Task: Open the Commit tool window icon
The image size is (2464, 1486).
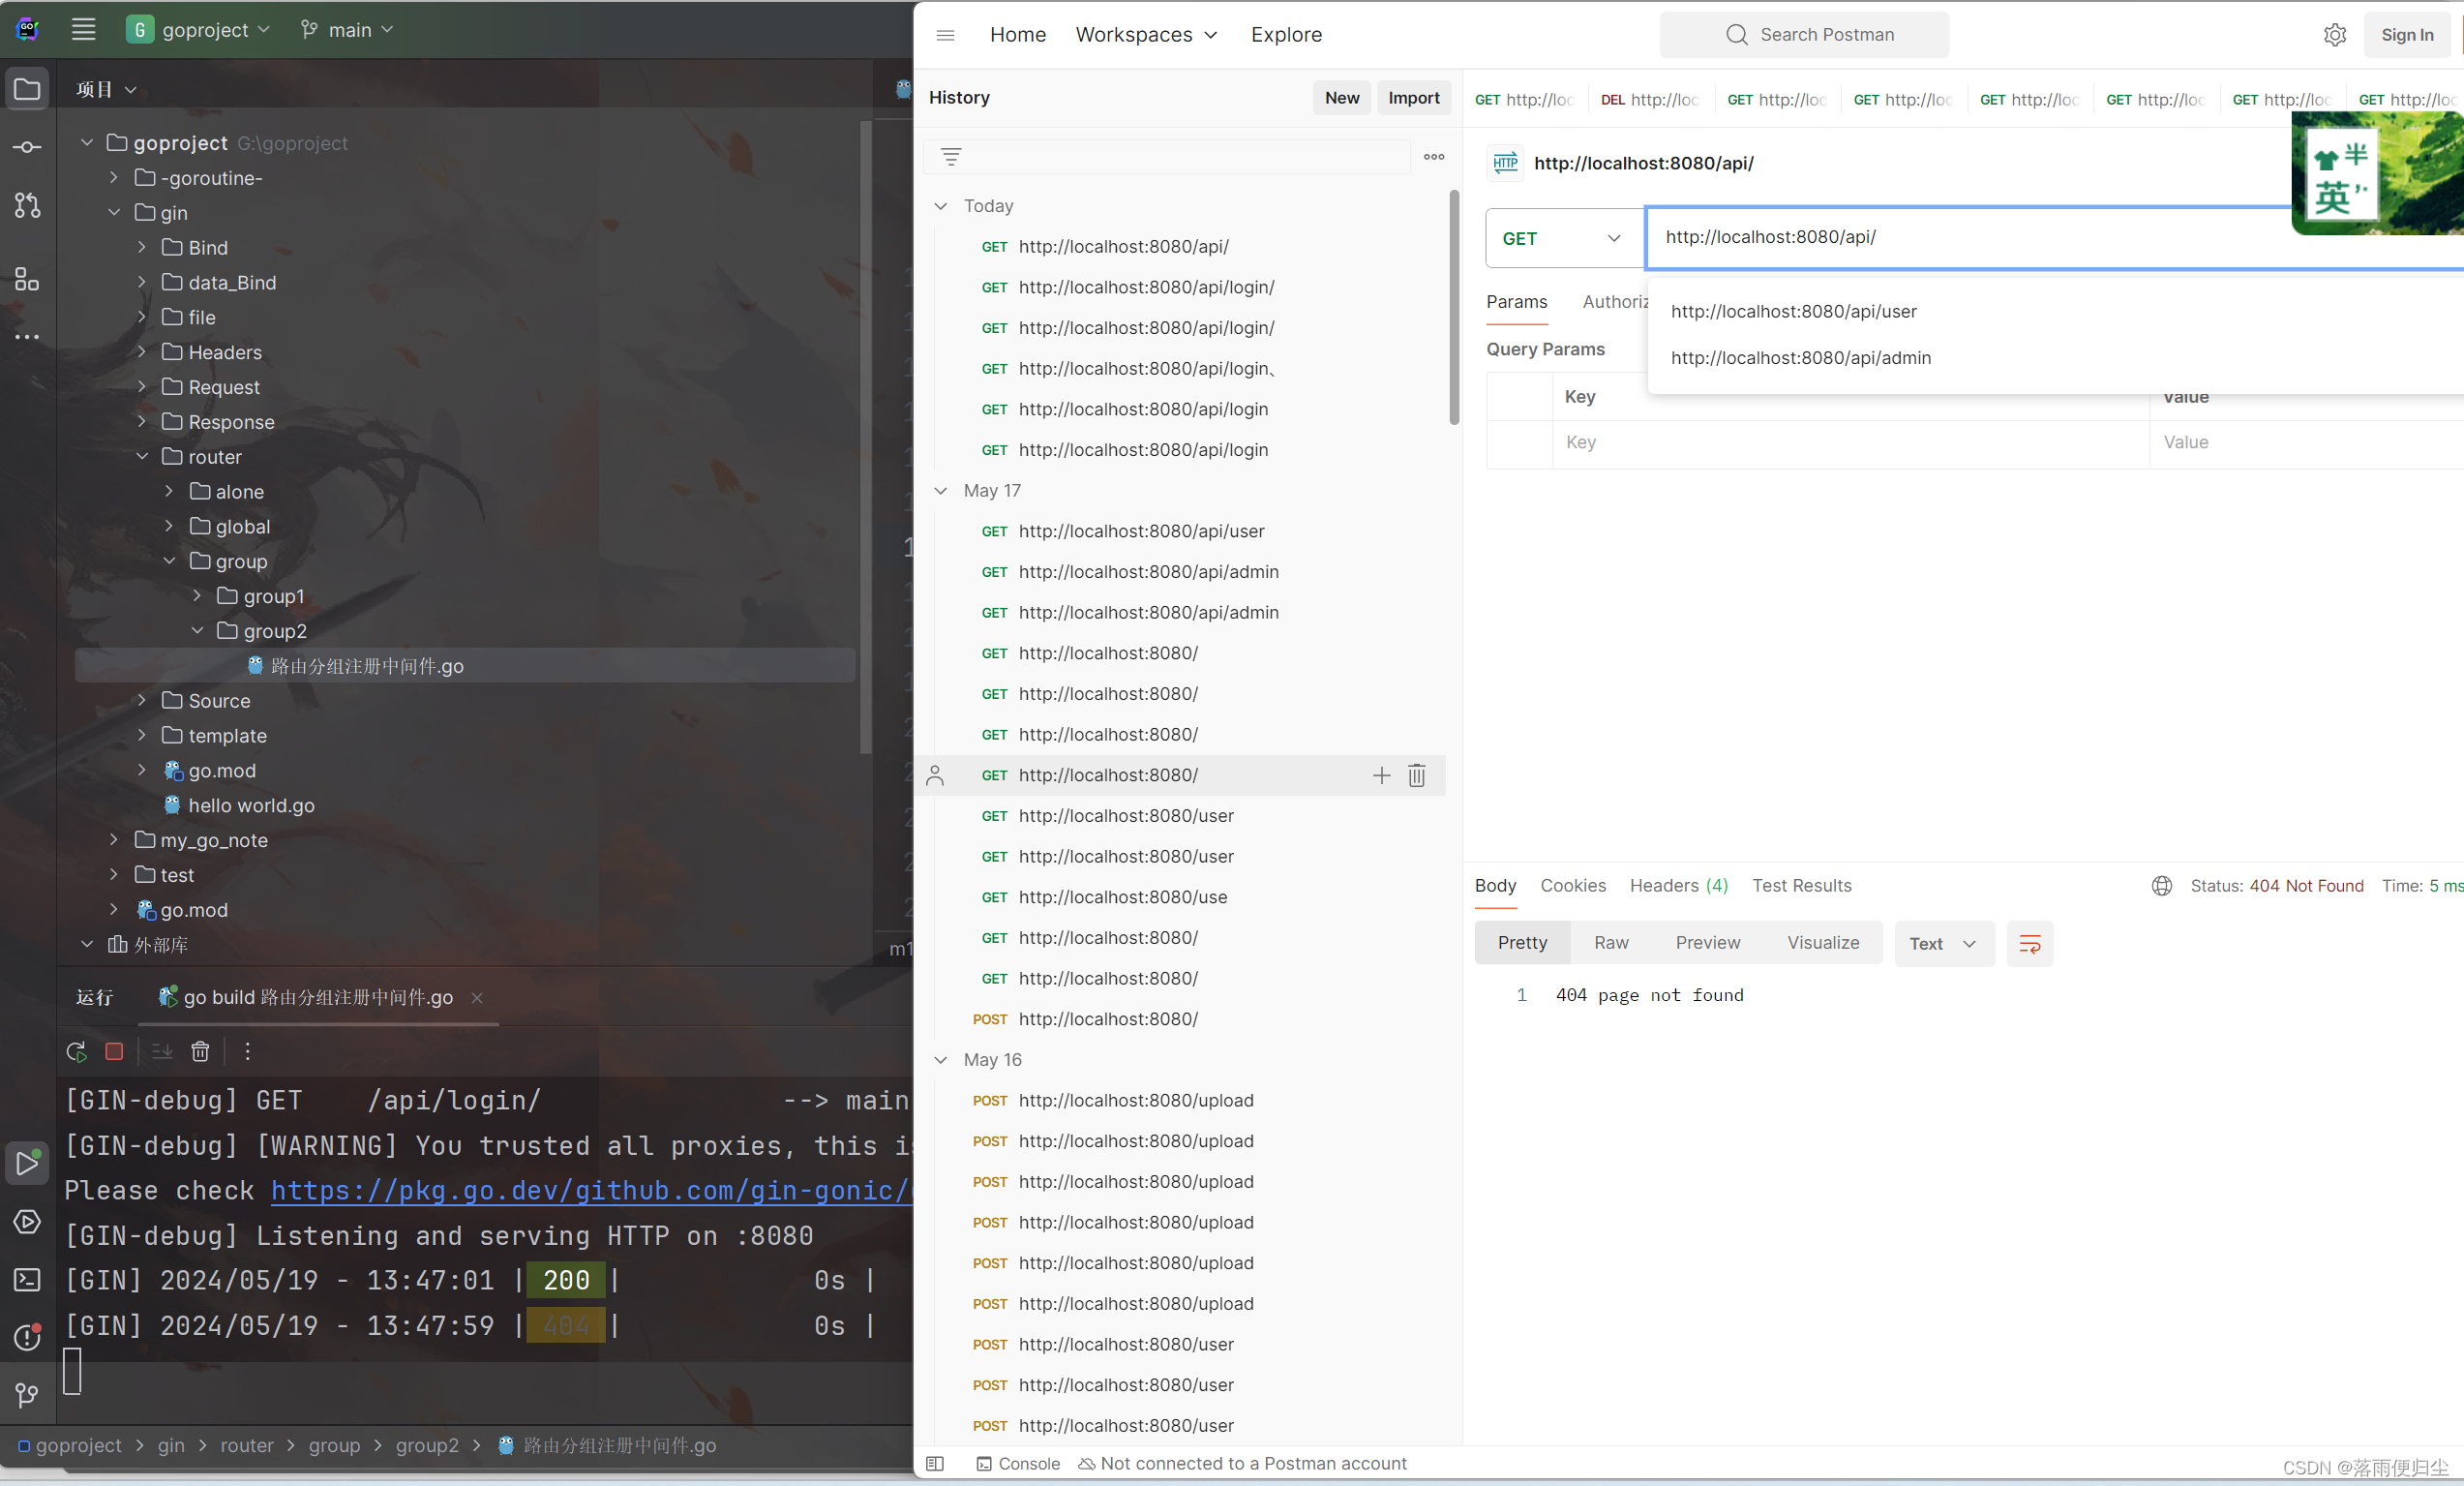Action: pyautogui.click(x=27, y=147)
